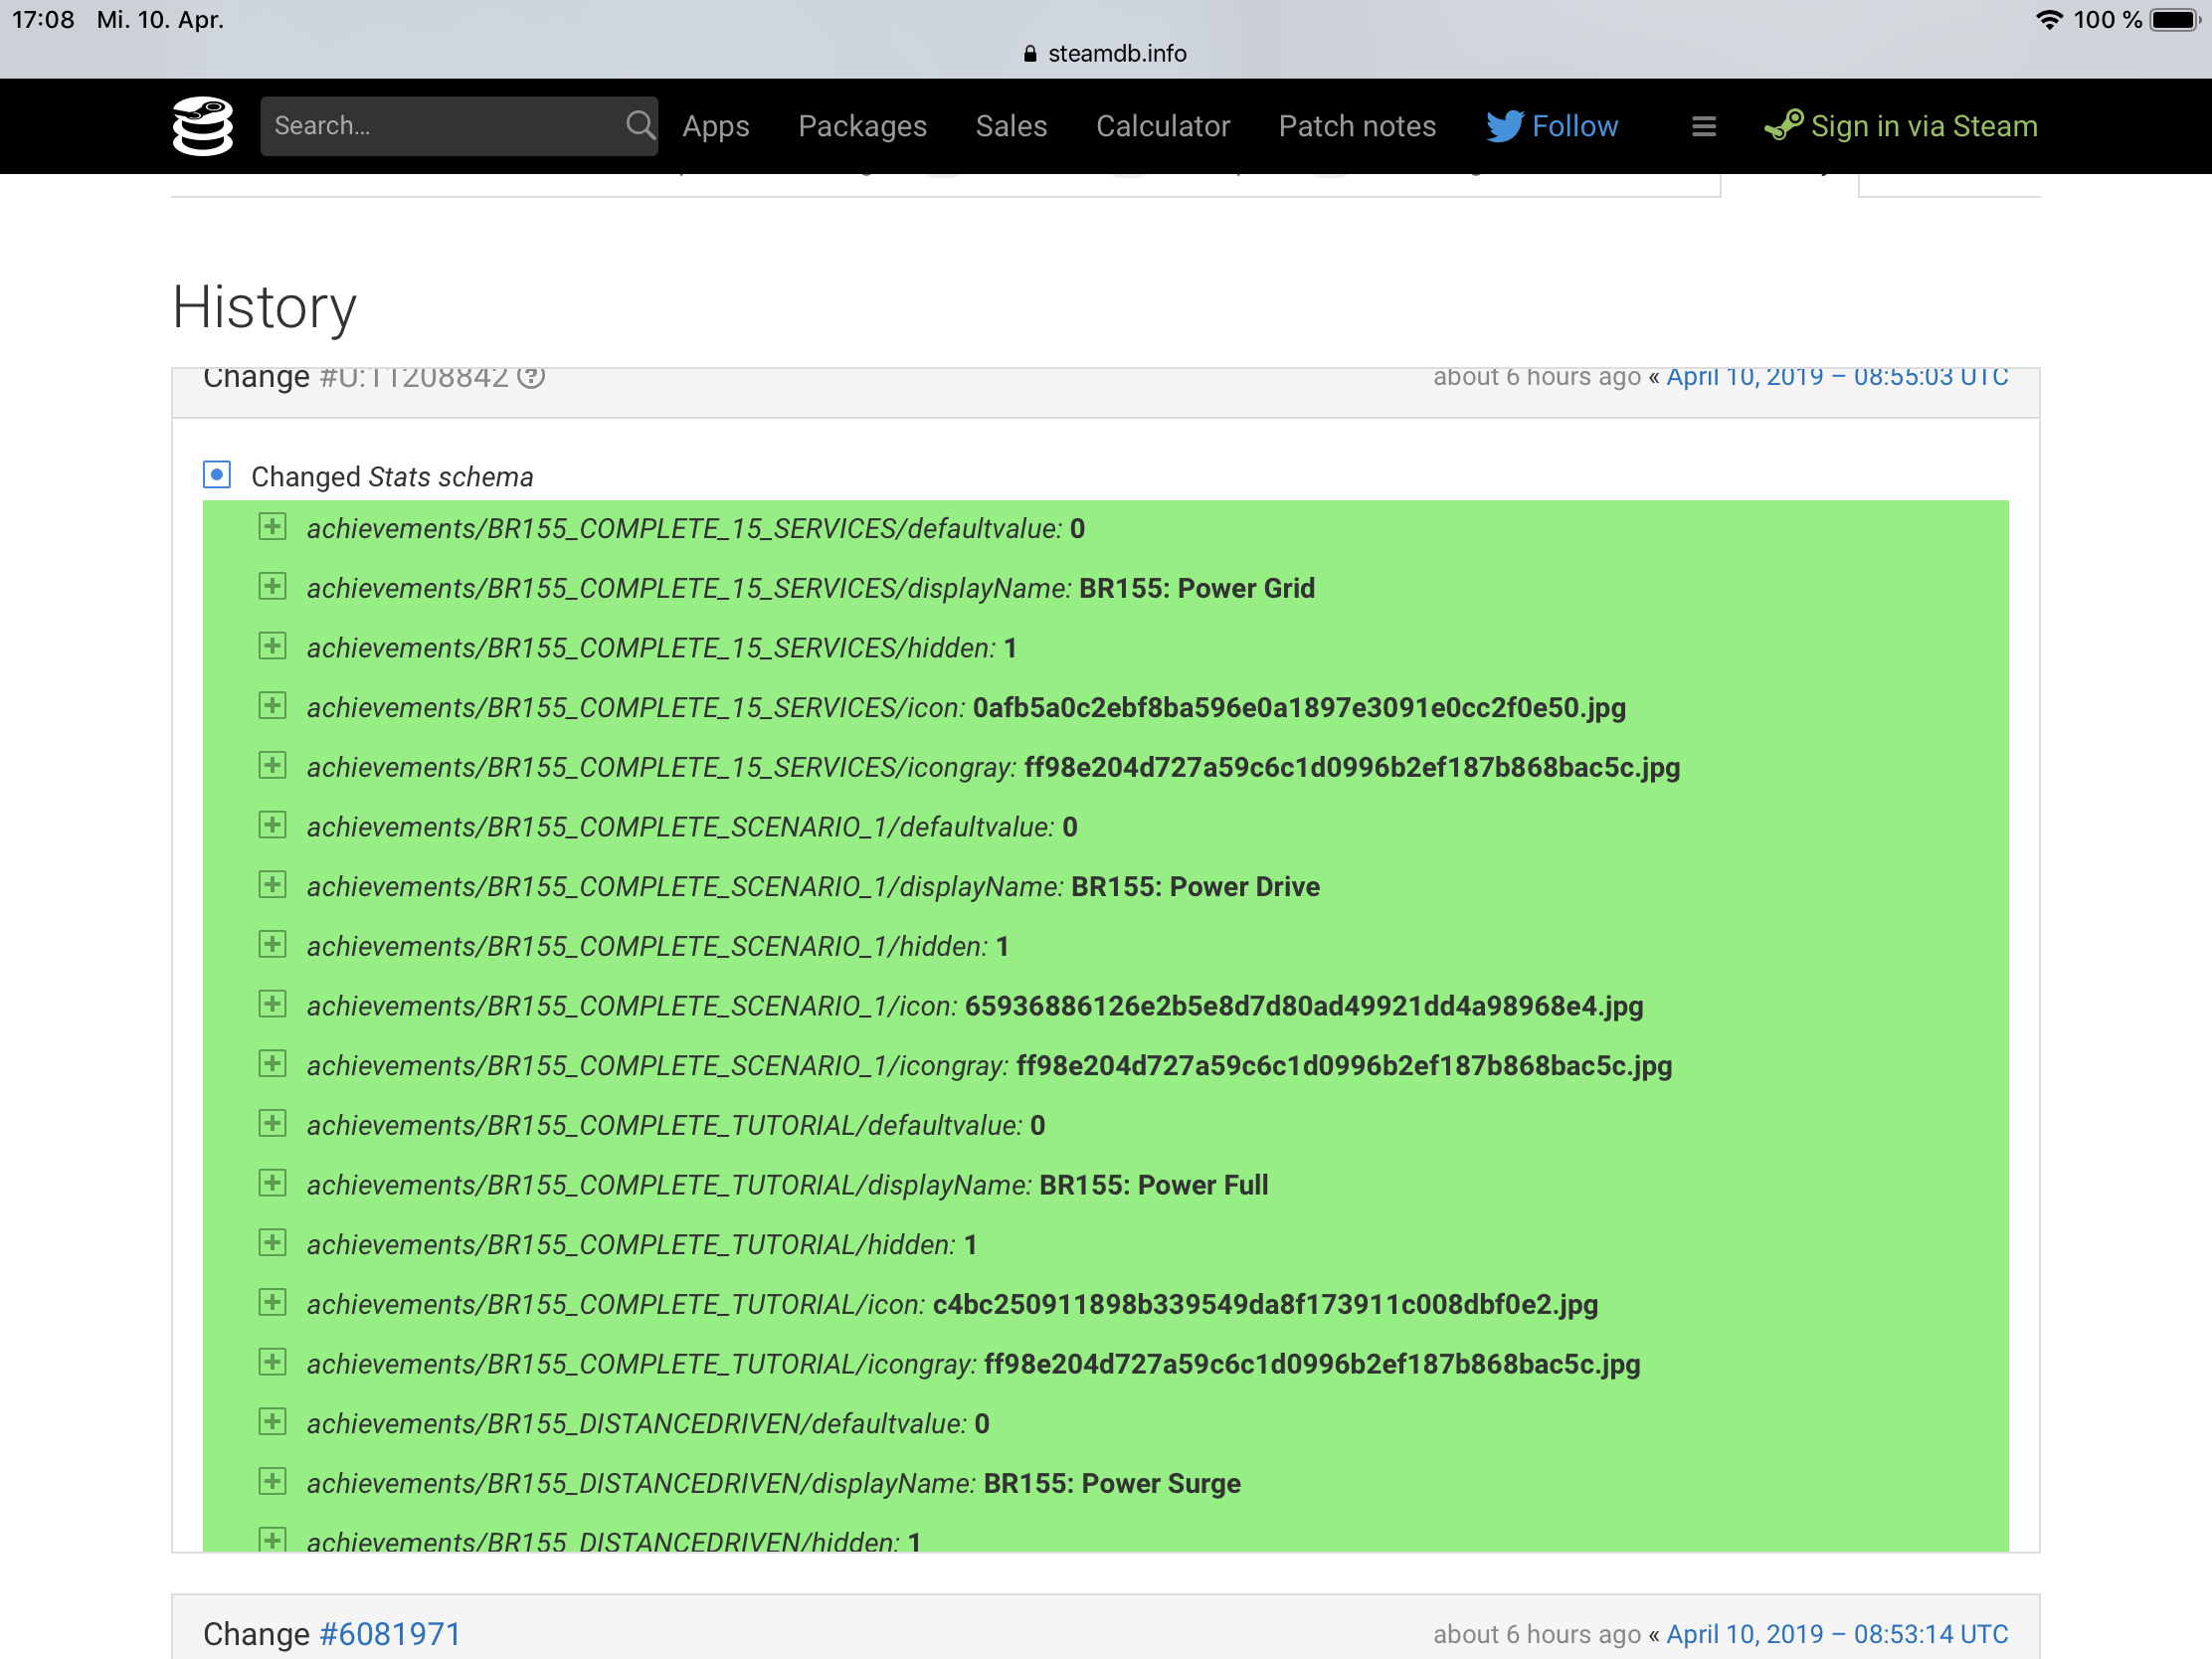Click the Steam logo sign-in icon
The height and width of the screenshot is (1659, 2212).
[1784, 126]
